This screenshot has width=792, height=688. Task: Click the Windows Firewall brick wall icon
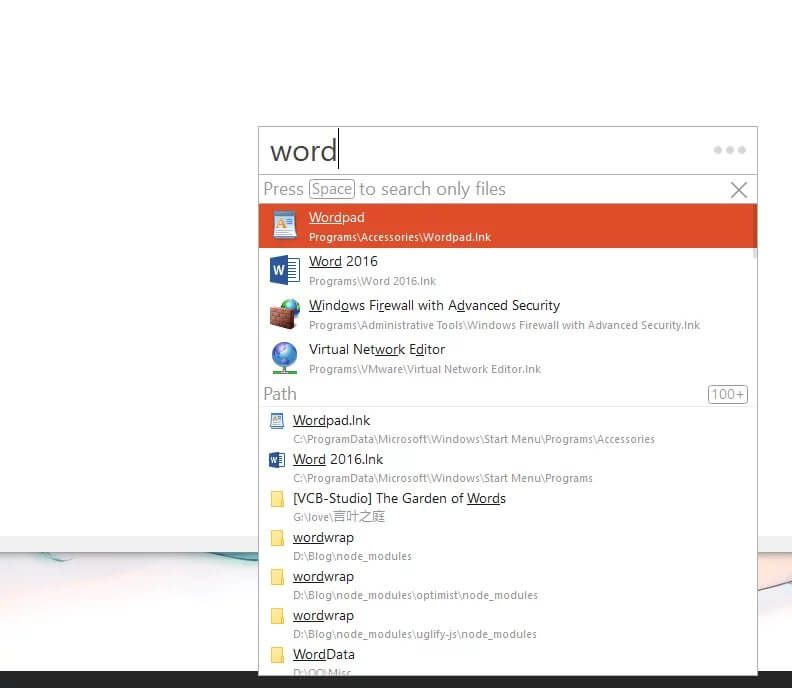[x=285, y=314]
